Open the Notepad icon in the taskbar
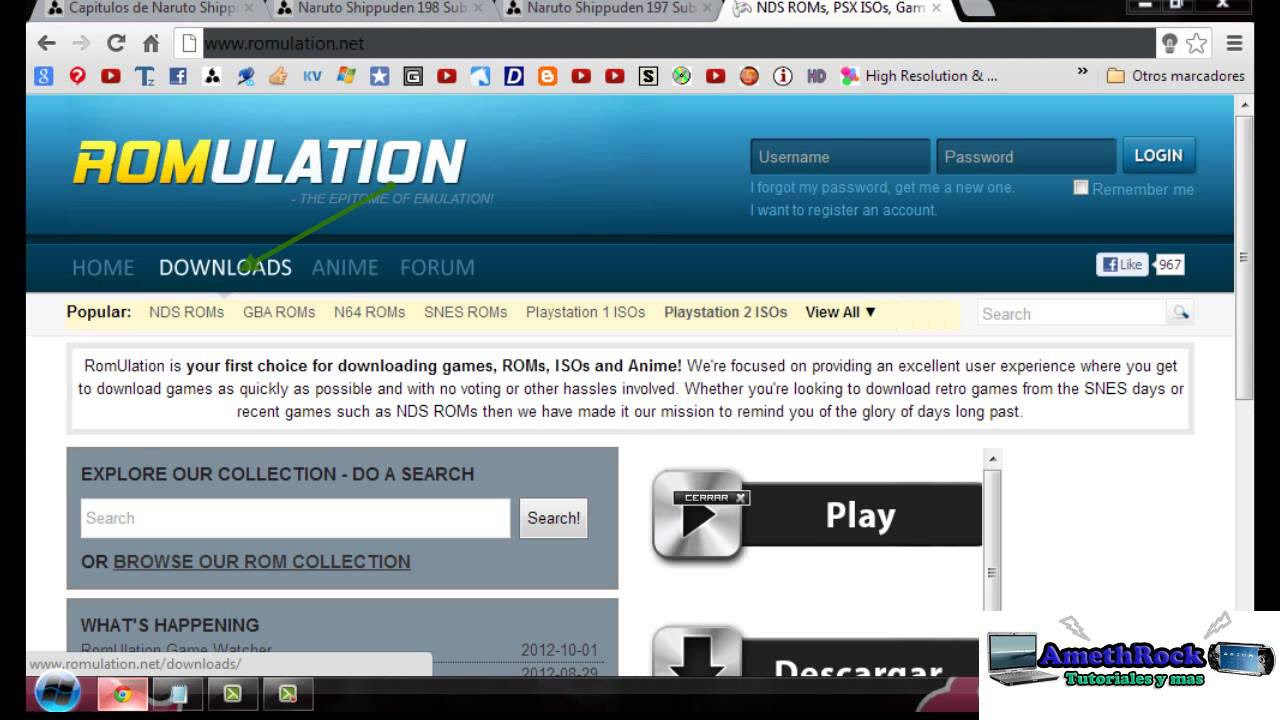The image size is (1280, 720). click(178, 693)
